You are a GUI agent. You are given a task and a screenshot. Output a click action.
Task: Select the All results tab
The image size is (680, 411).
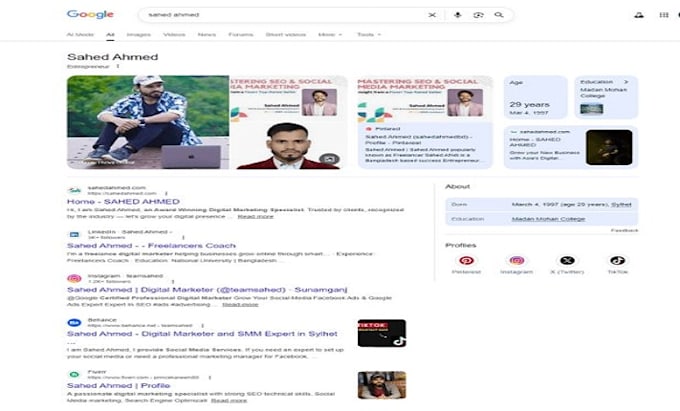110,34
